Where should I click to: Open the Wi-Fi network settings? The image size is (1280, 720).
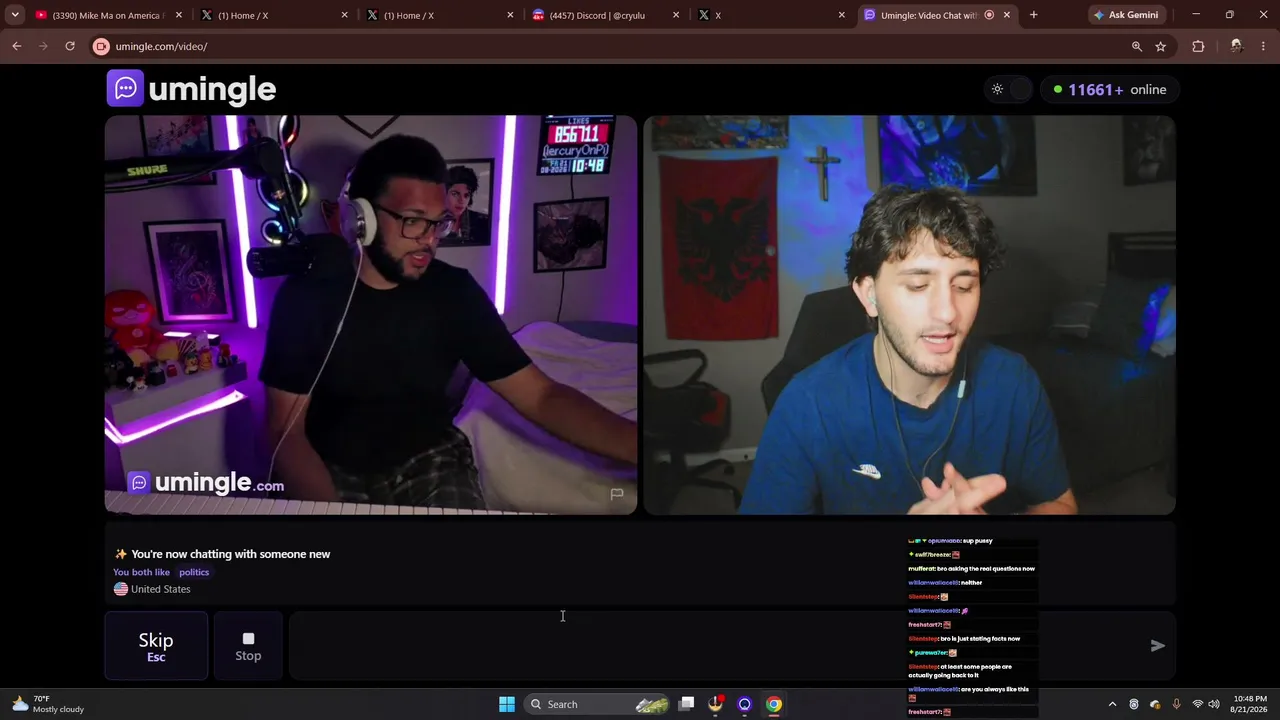tap(1197, 704)
